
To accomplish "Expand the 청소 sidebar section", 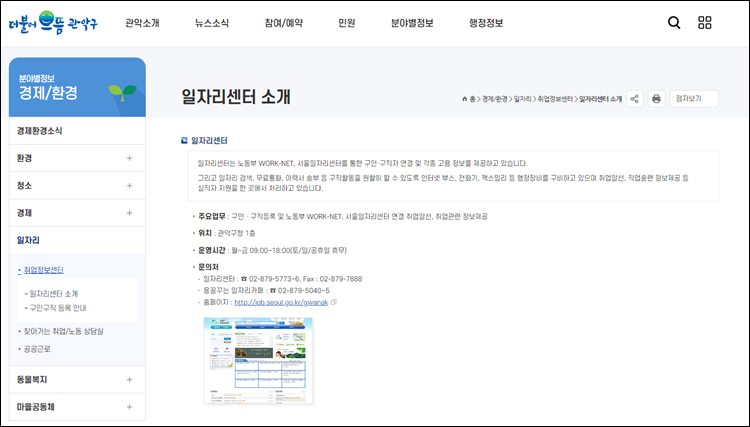I will (77, 186).
